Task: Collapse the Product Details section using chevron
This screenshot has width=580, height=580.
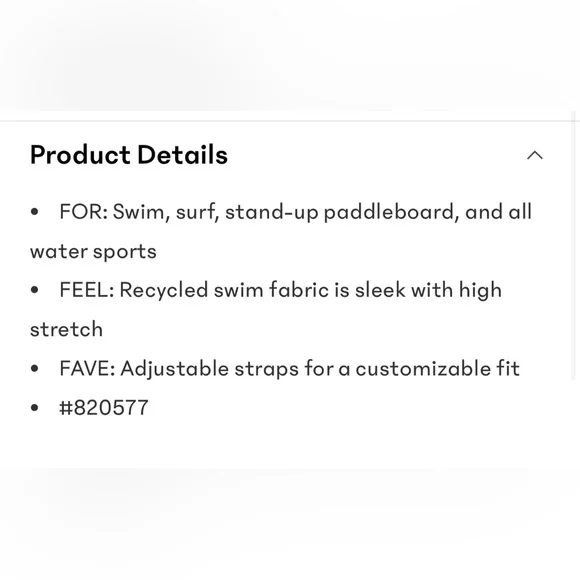Action: [x=535, y=155]
